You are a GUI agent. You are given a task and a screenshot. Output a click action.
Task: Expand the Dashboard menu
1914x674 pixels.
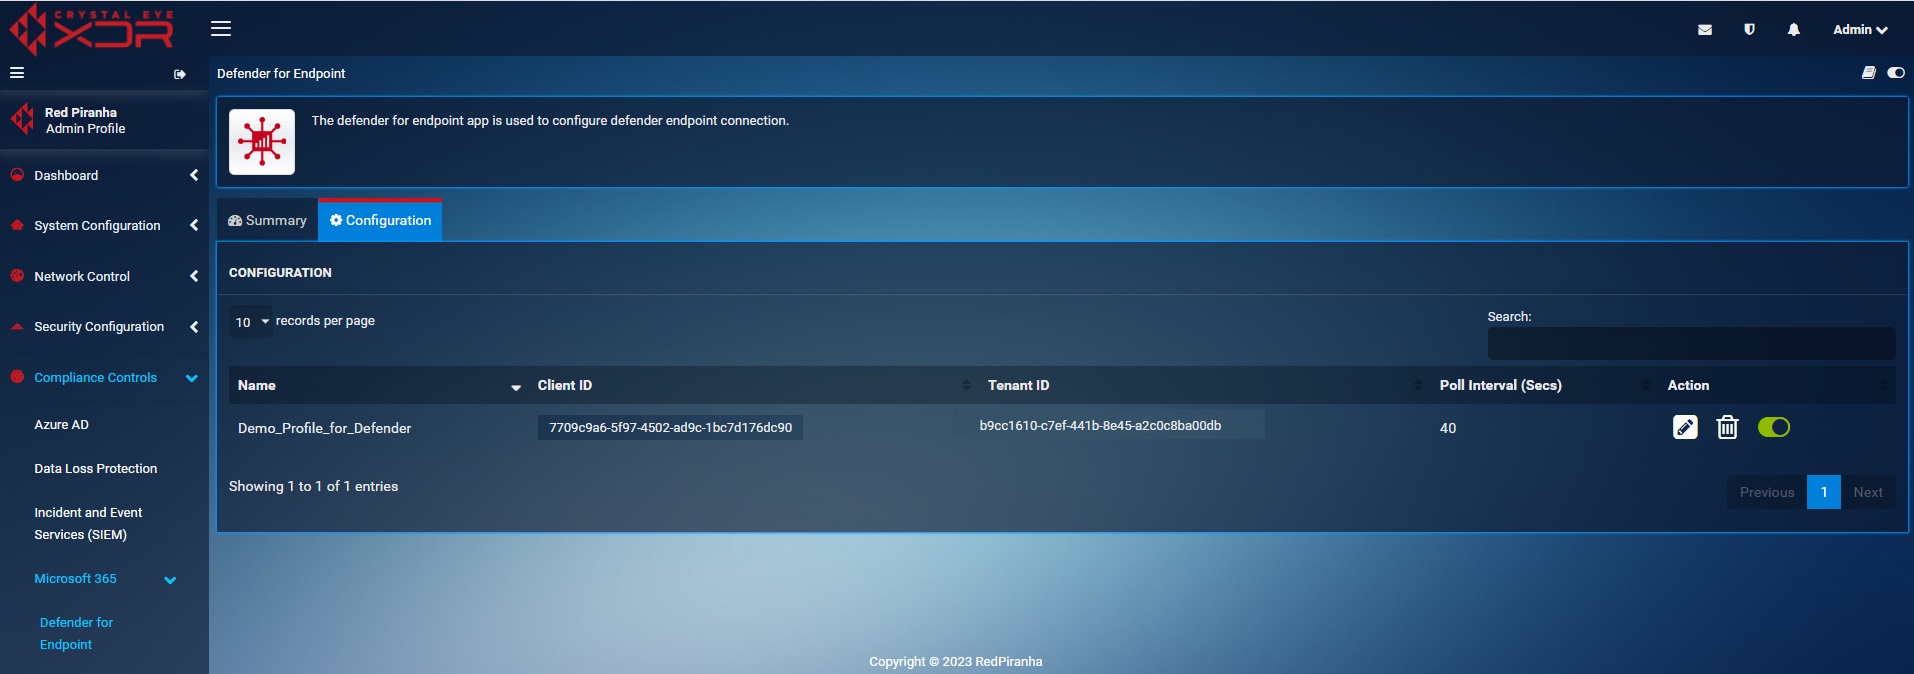coord(104,175)
